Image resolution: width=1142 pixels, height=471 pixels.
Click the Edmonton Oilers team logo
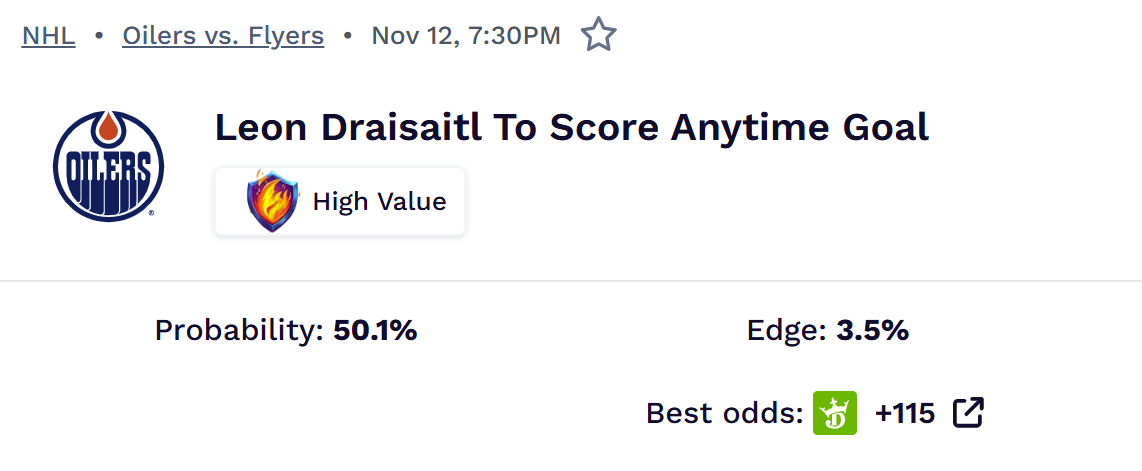click(107, 166)
